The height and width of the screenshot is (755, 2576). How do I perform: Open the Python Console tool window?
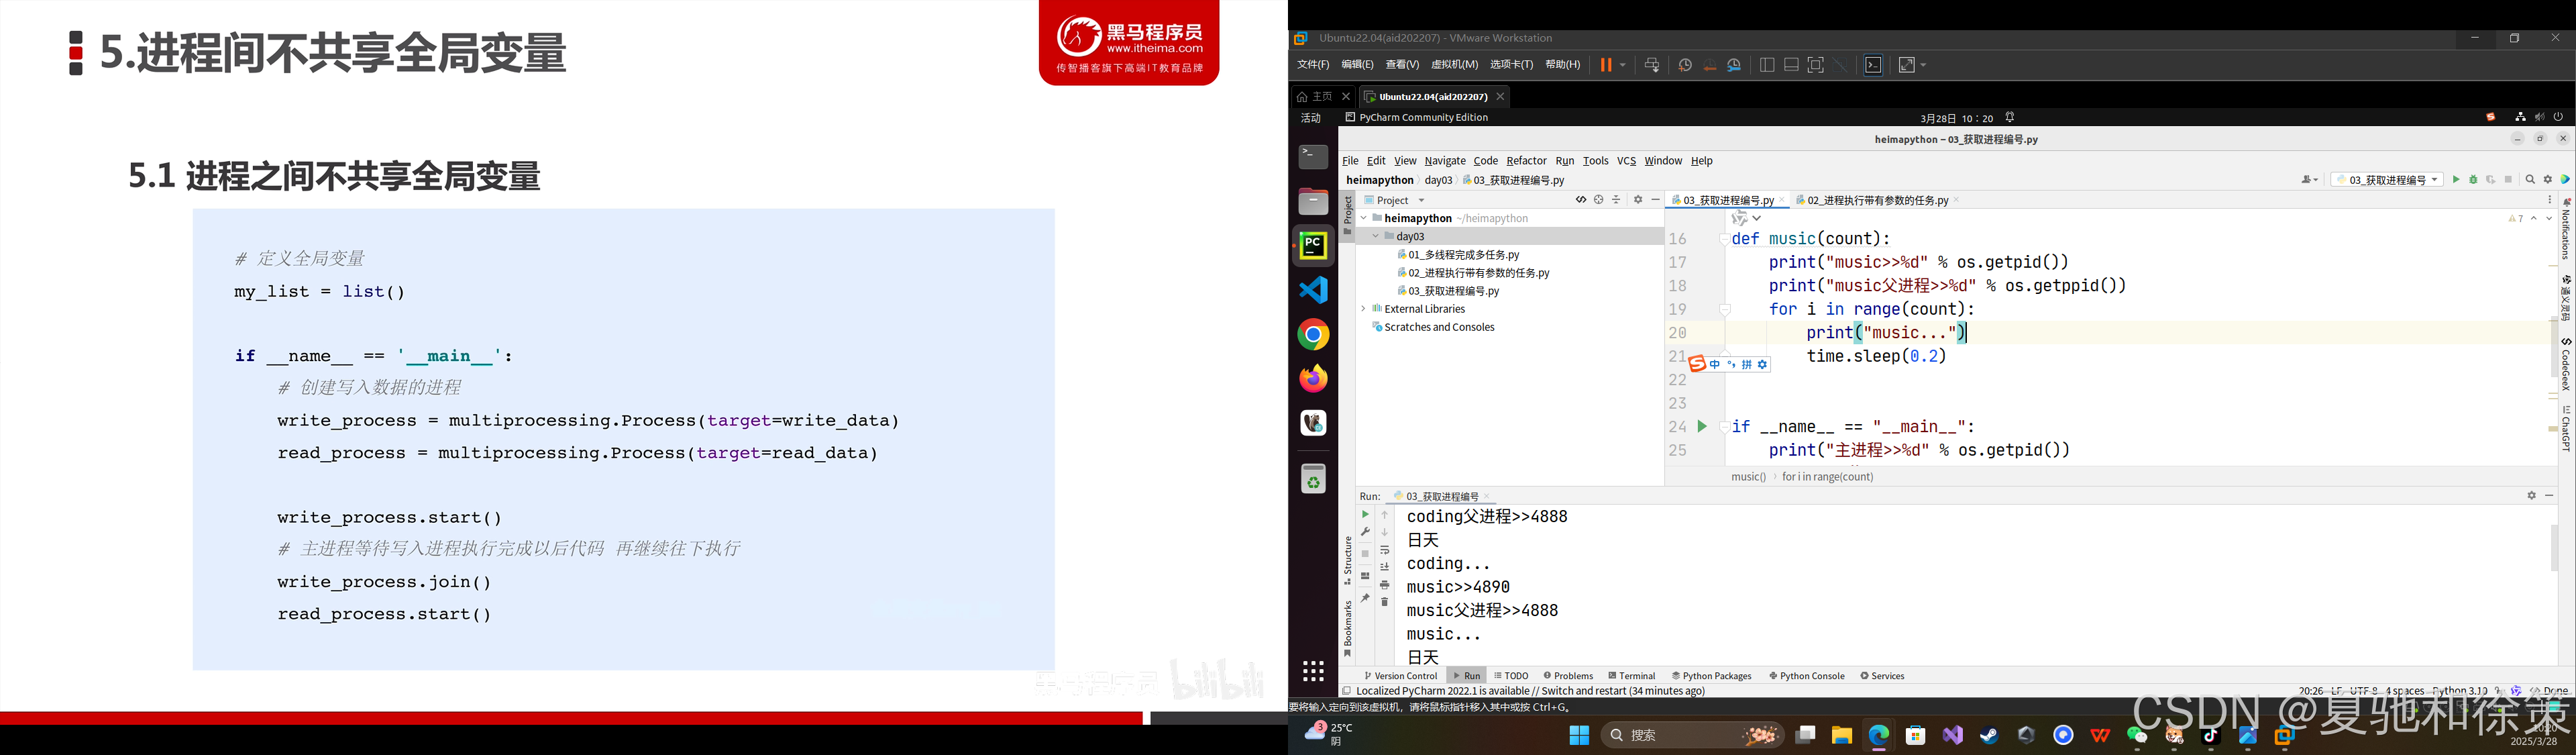pos(1807,676)
